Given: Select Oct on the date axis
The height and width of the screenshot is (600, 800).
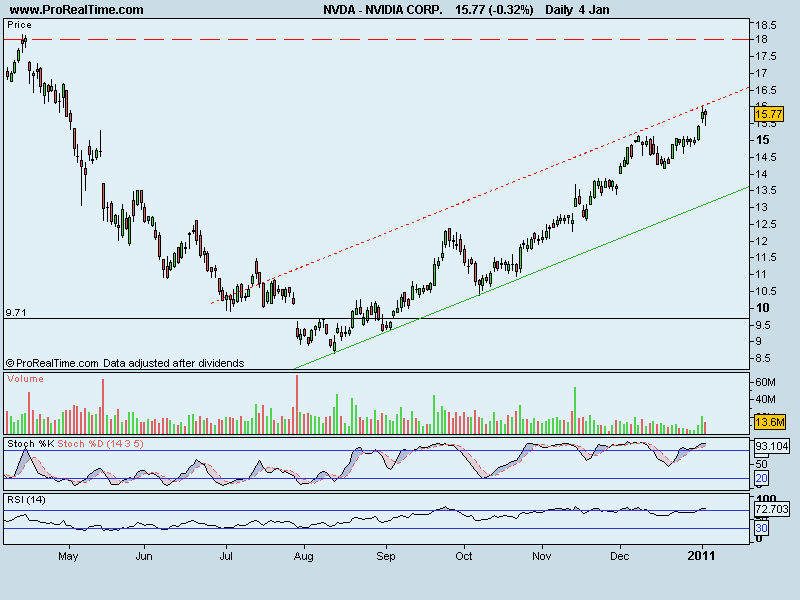Looking at the screenshot, I should click(x=464, y=556).
